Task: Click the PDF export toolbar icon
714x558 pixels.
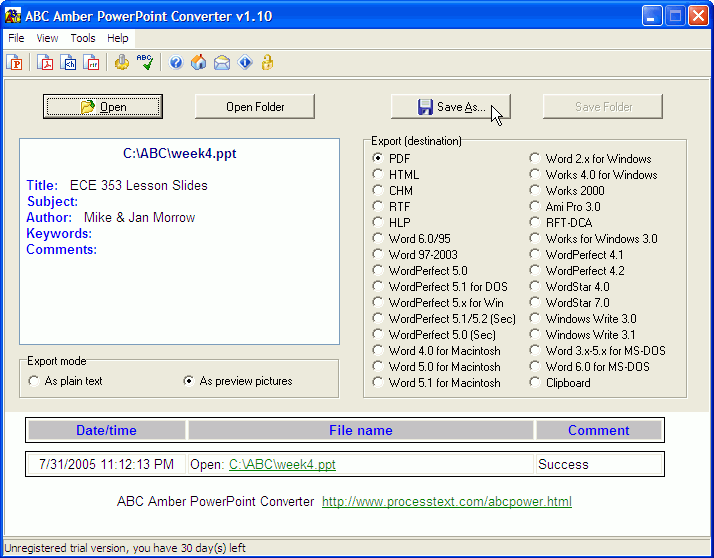Action: point(46,63)
